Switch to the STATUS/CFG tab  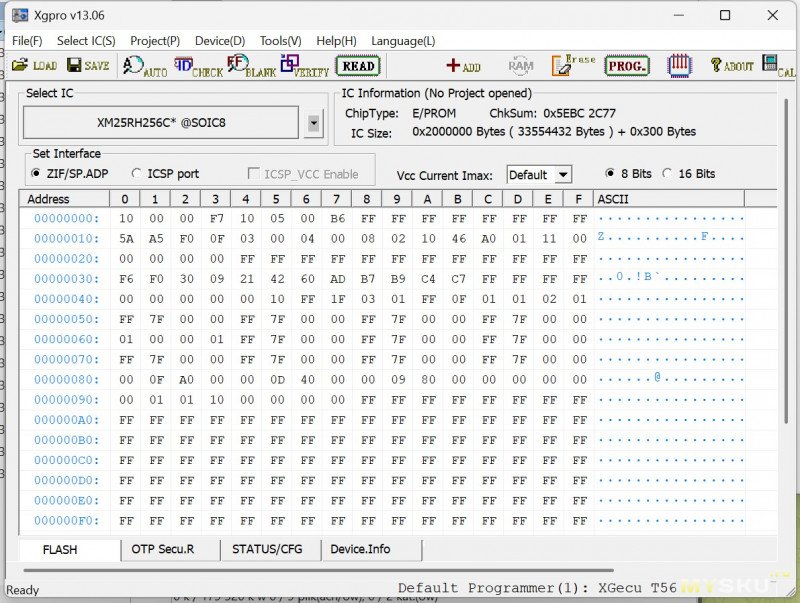point(267,549)
